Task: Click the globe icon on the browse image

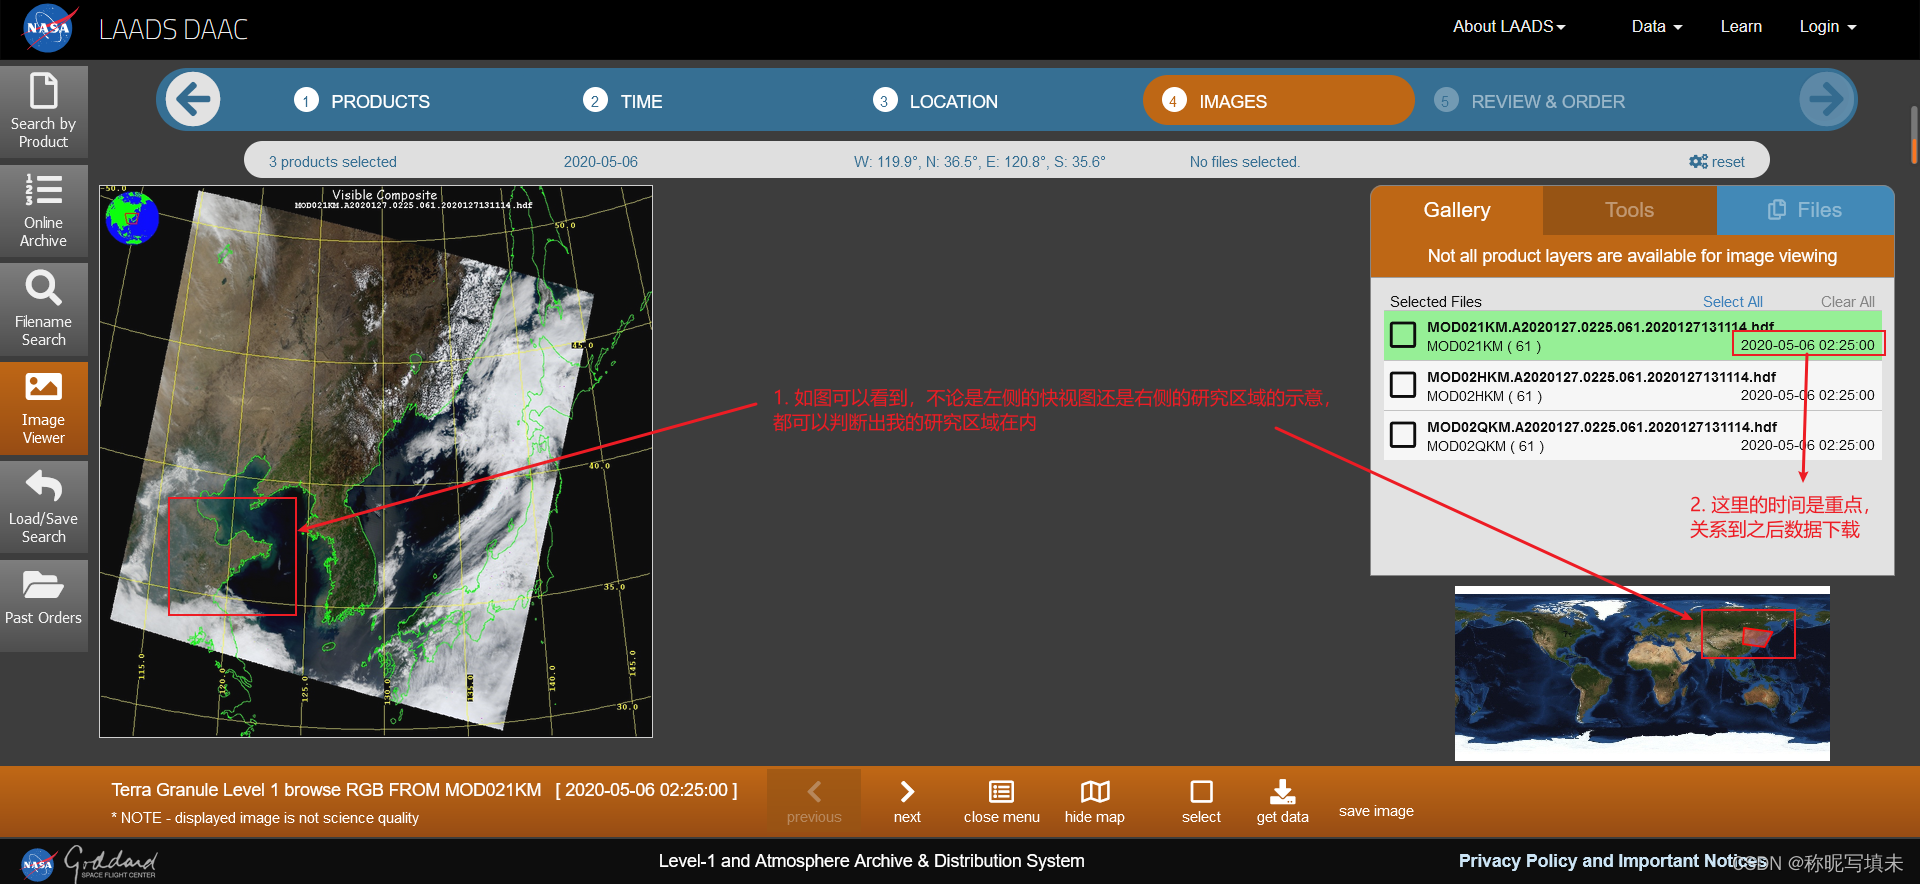Action: (x=132, y=218)
